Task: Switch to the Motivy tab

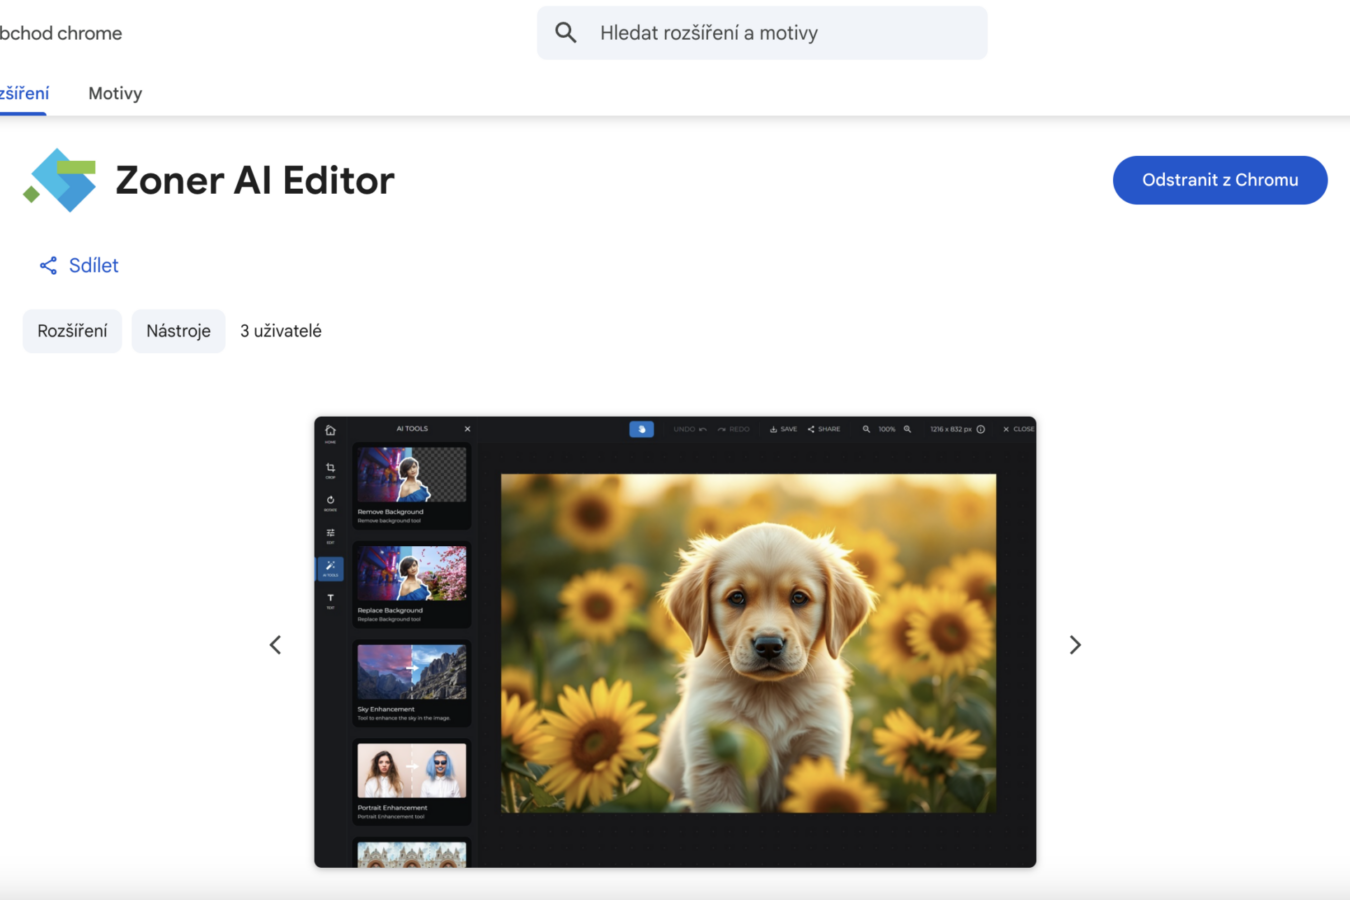Action: pos(115,93)
